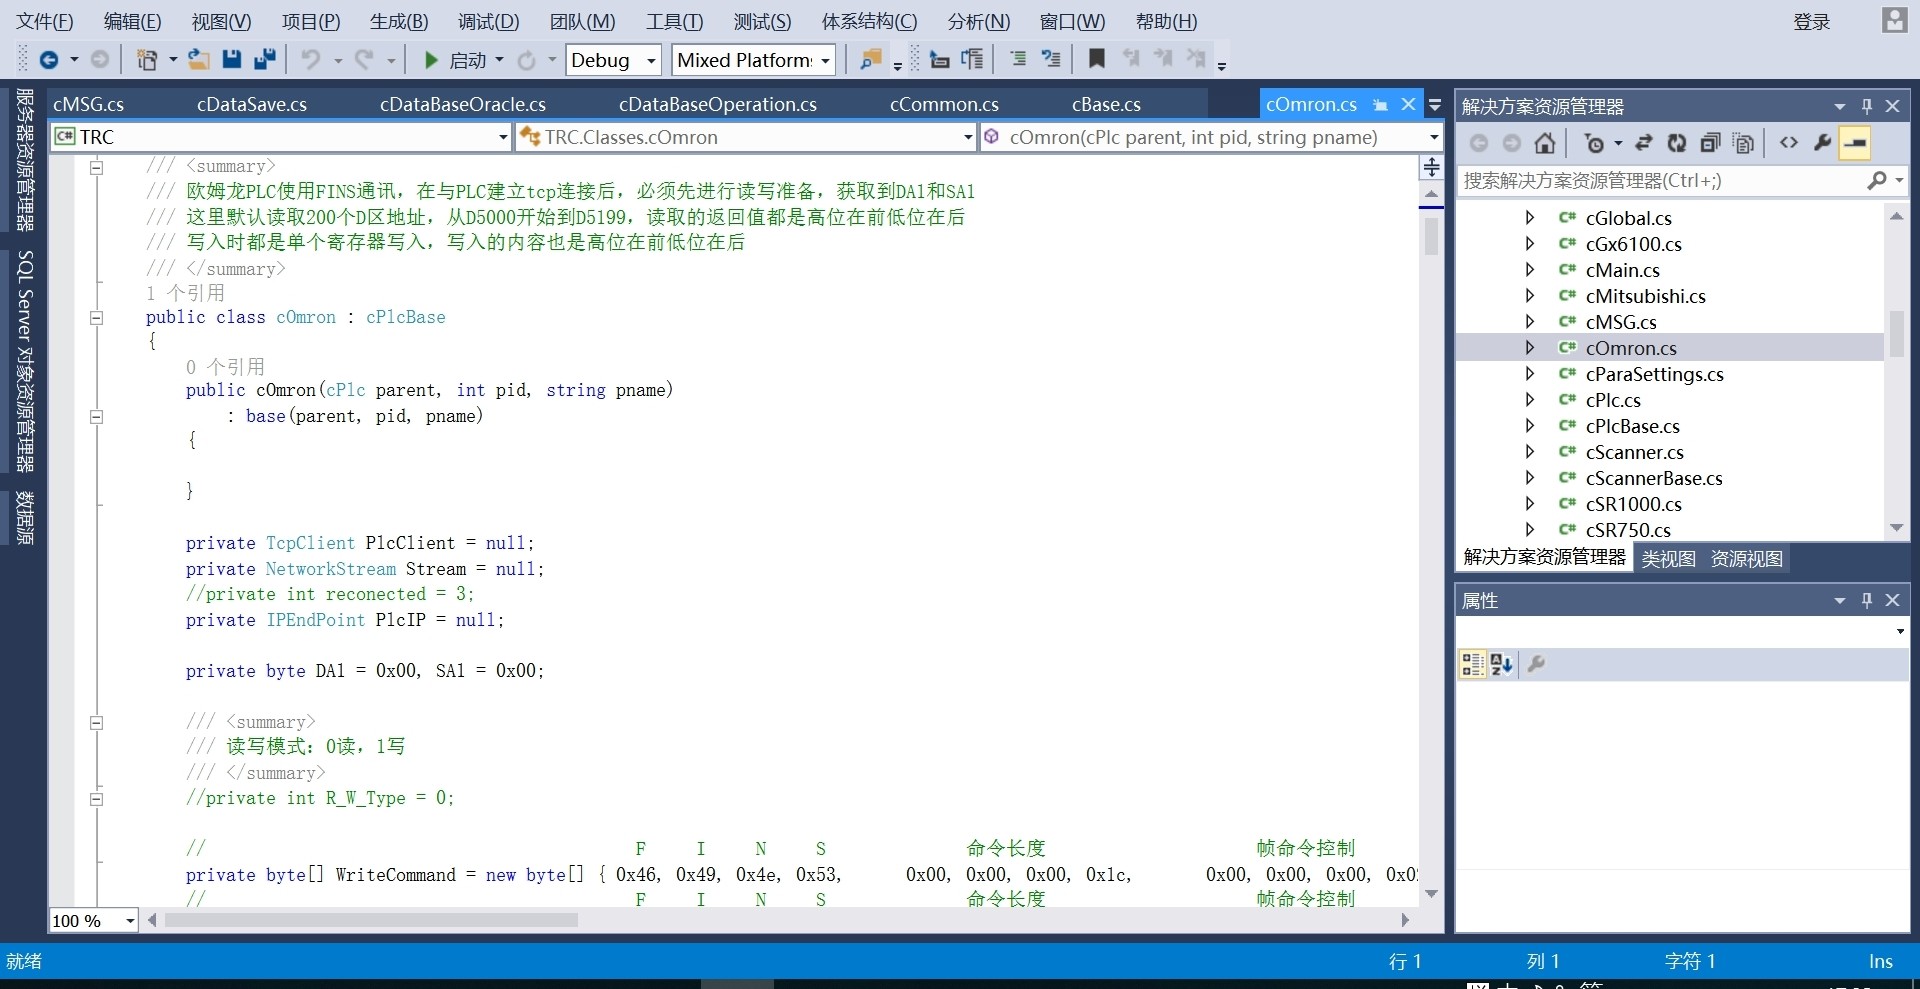Toggle the highlighted Preview Selected Items button
Image resolution: width=1920 pixels, height=989 pixels.
1855,144
